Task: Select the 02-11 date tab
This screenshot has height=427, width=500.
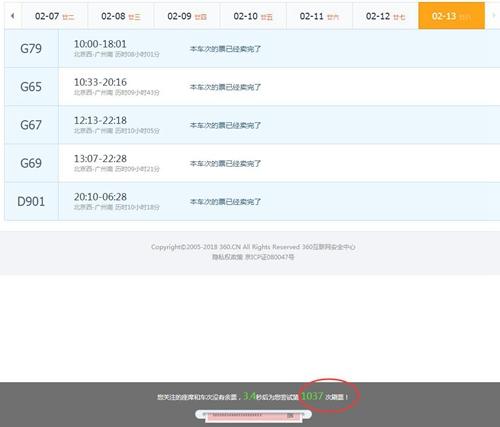Action: (x=319, y=16)
